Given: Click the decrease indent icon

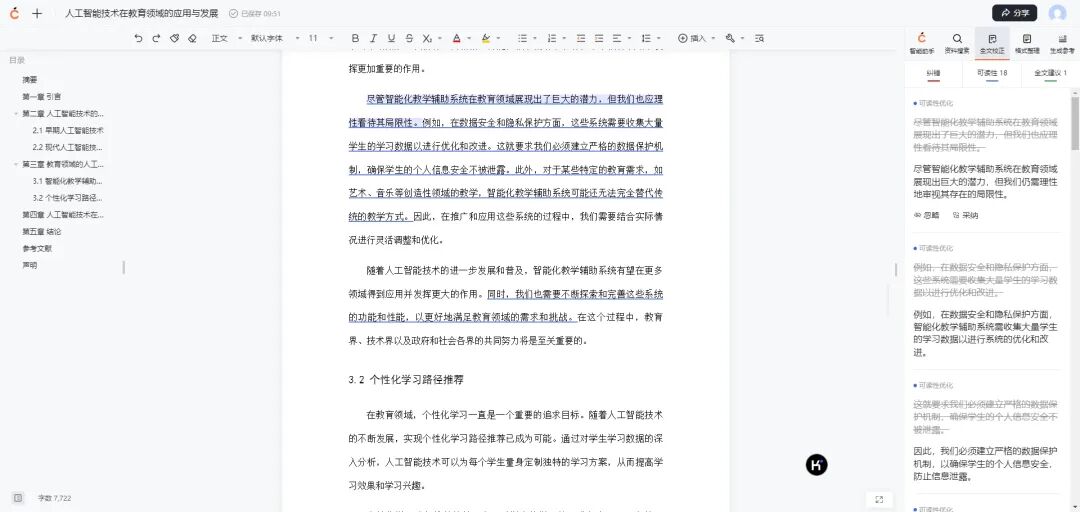Looking at the screenshot, I should pos(581,39).
